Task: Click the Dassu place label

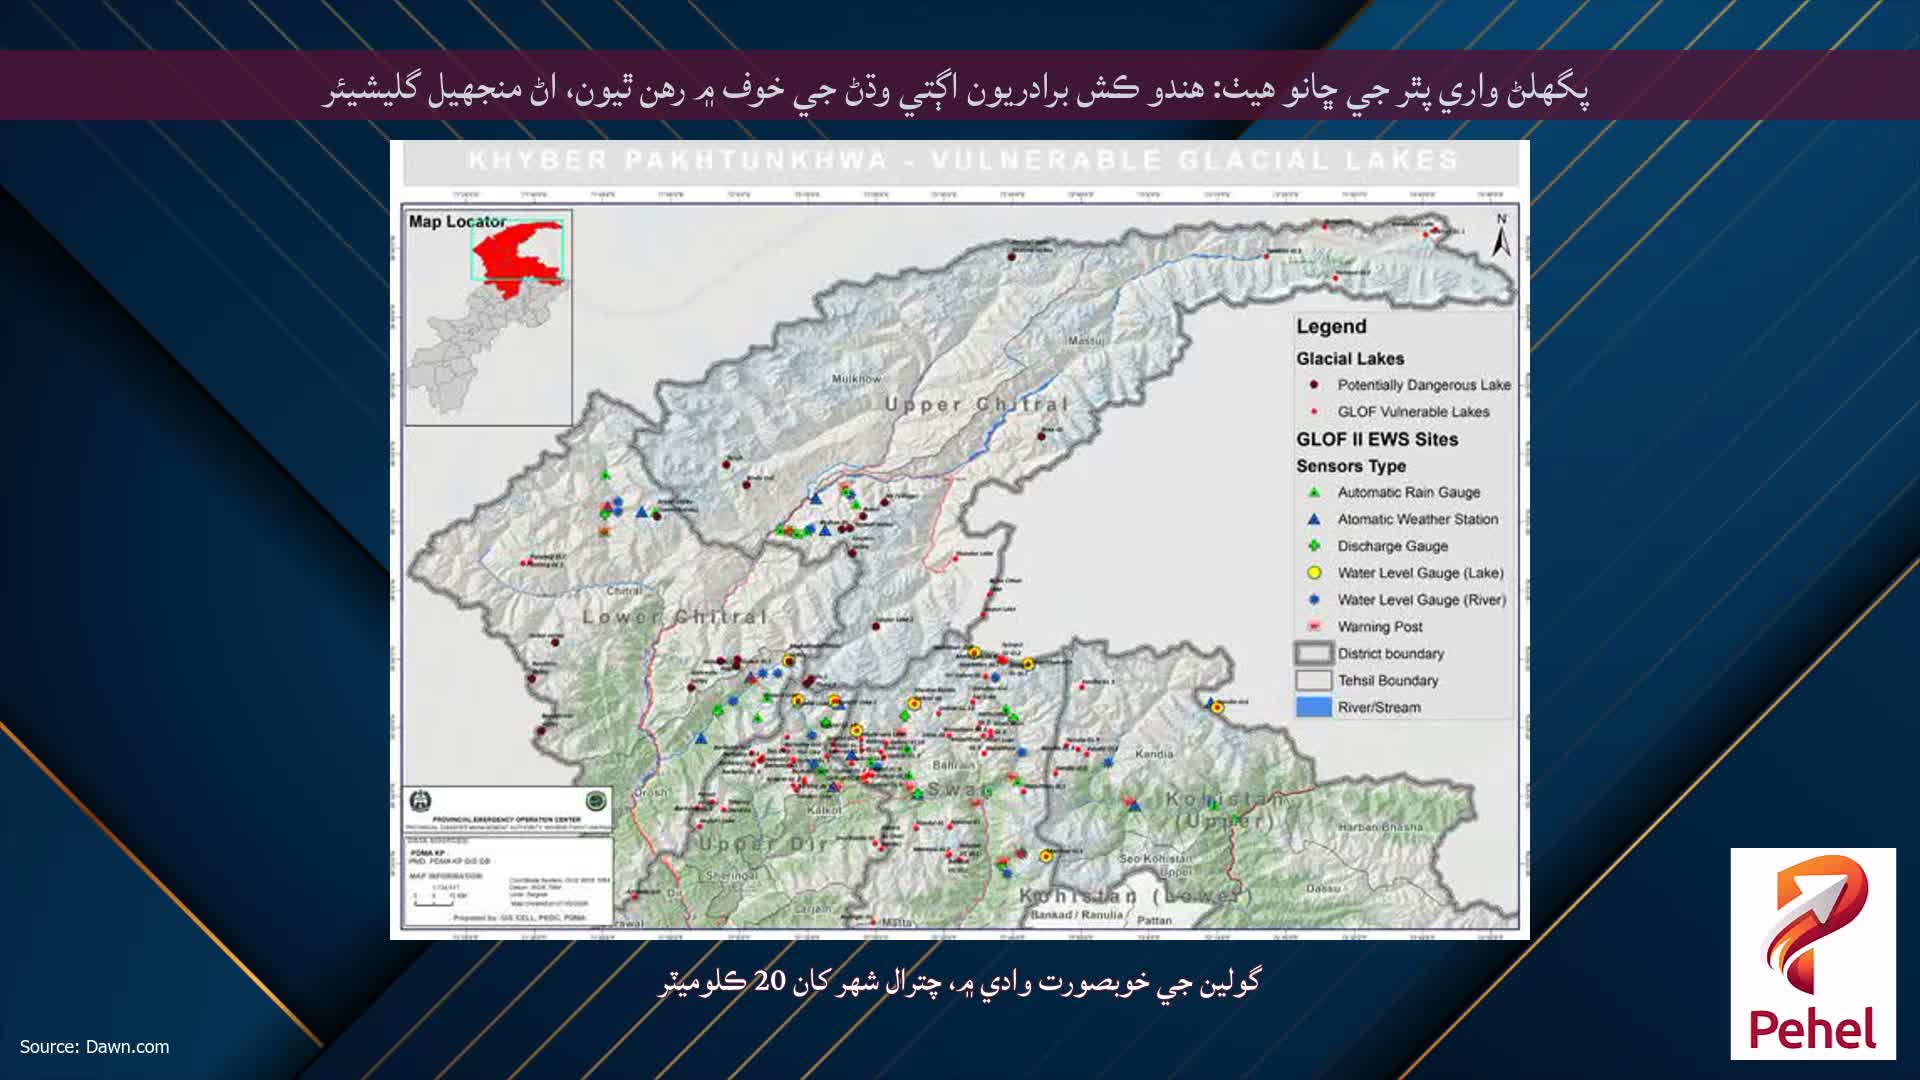Action: coord(1322,888)
